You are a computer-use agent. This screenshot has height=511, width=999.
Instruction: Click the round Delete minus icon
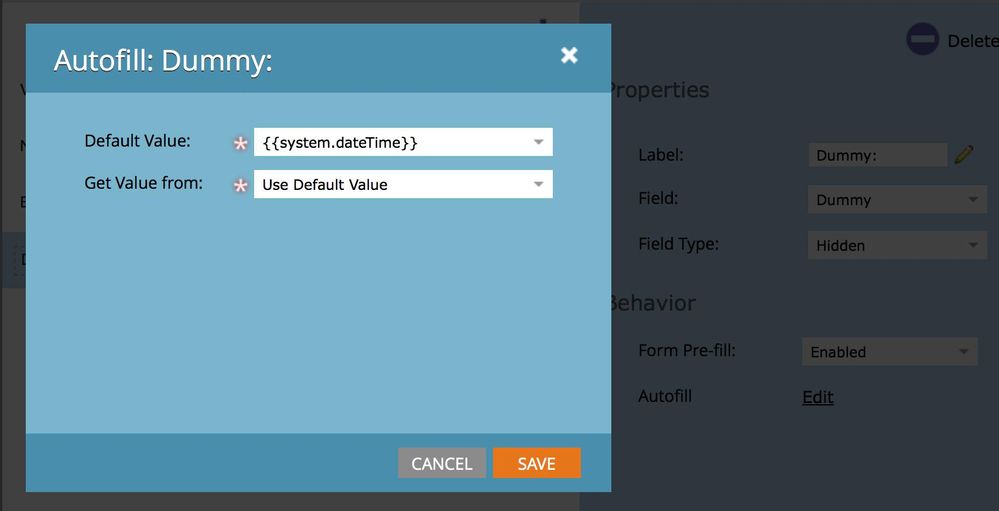(922, 40)
